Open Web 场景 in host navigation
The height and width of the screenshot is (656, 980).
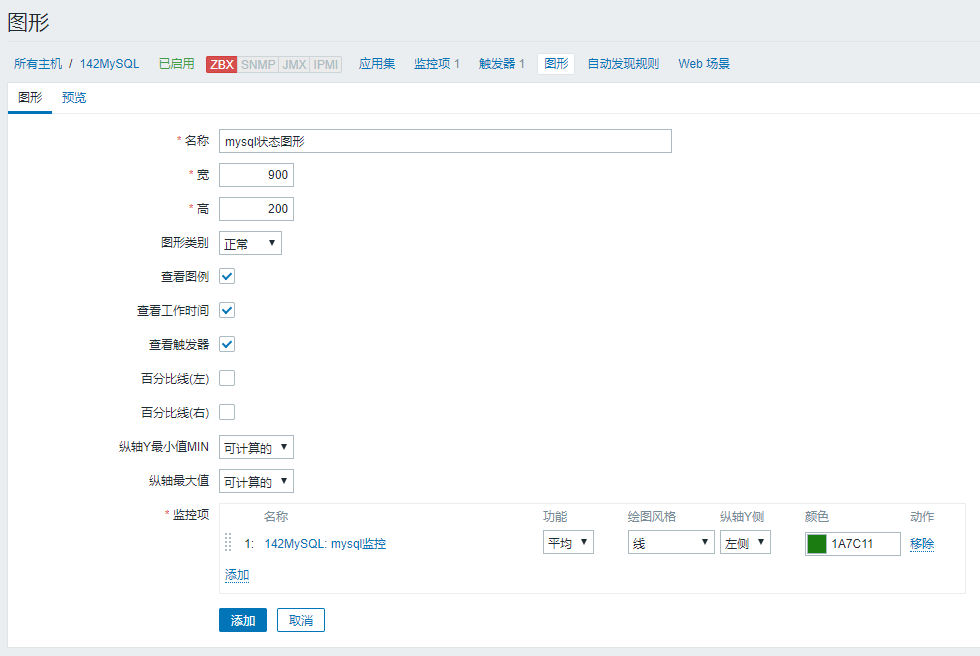pos(704,64)
